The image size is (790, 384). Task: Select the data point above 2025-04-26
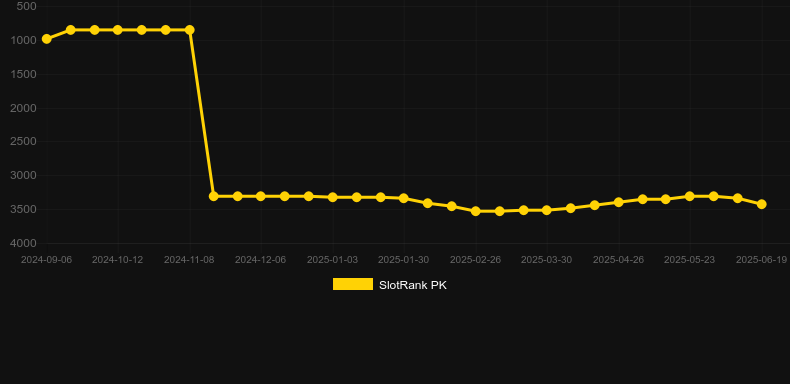point(619,202)
